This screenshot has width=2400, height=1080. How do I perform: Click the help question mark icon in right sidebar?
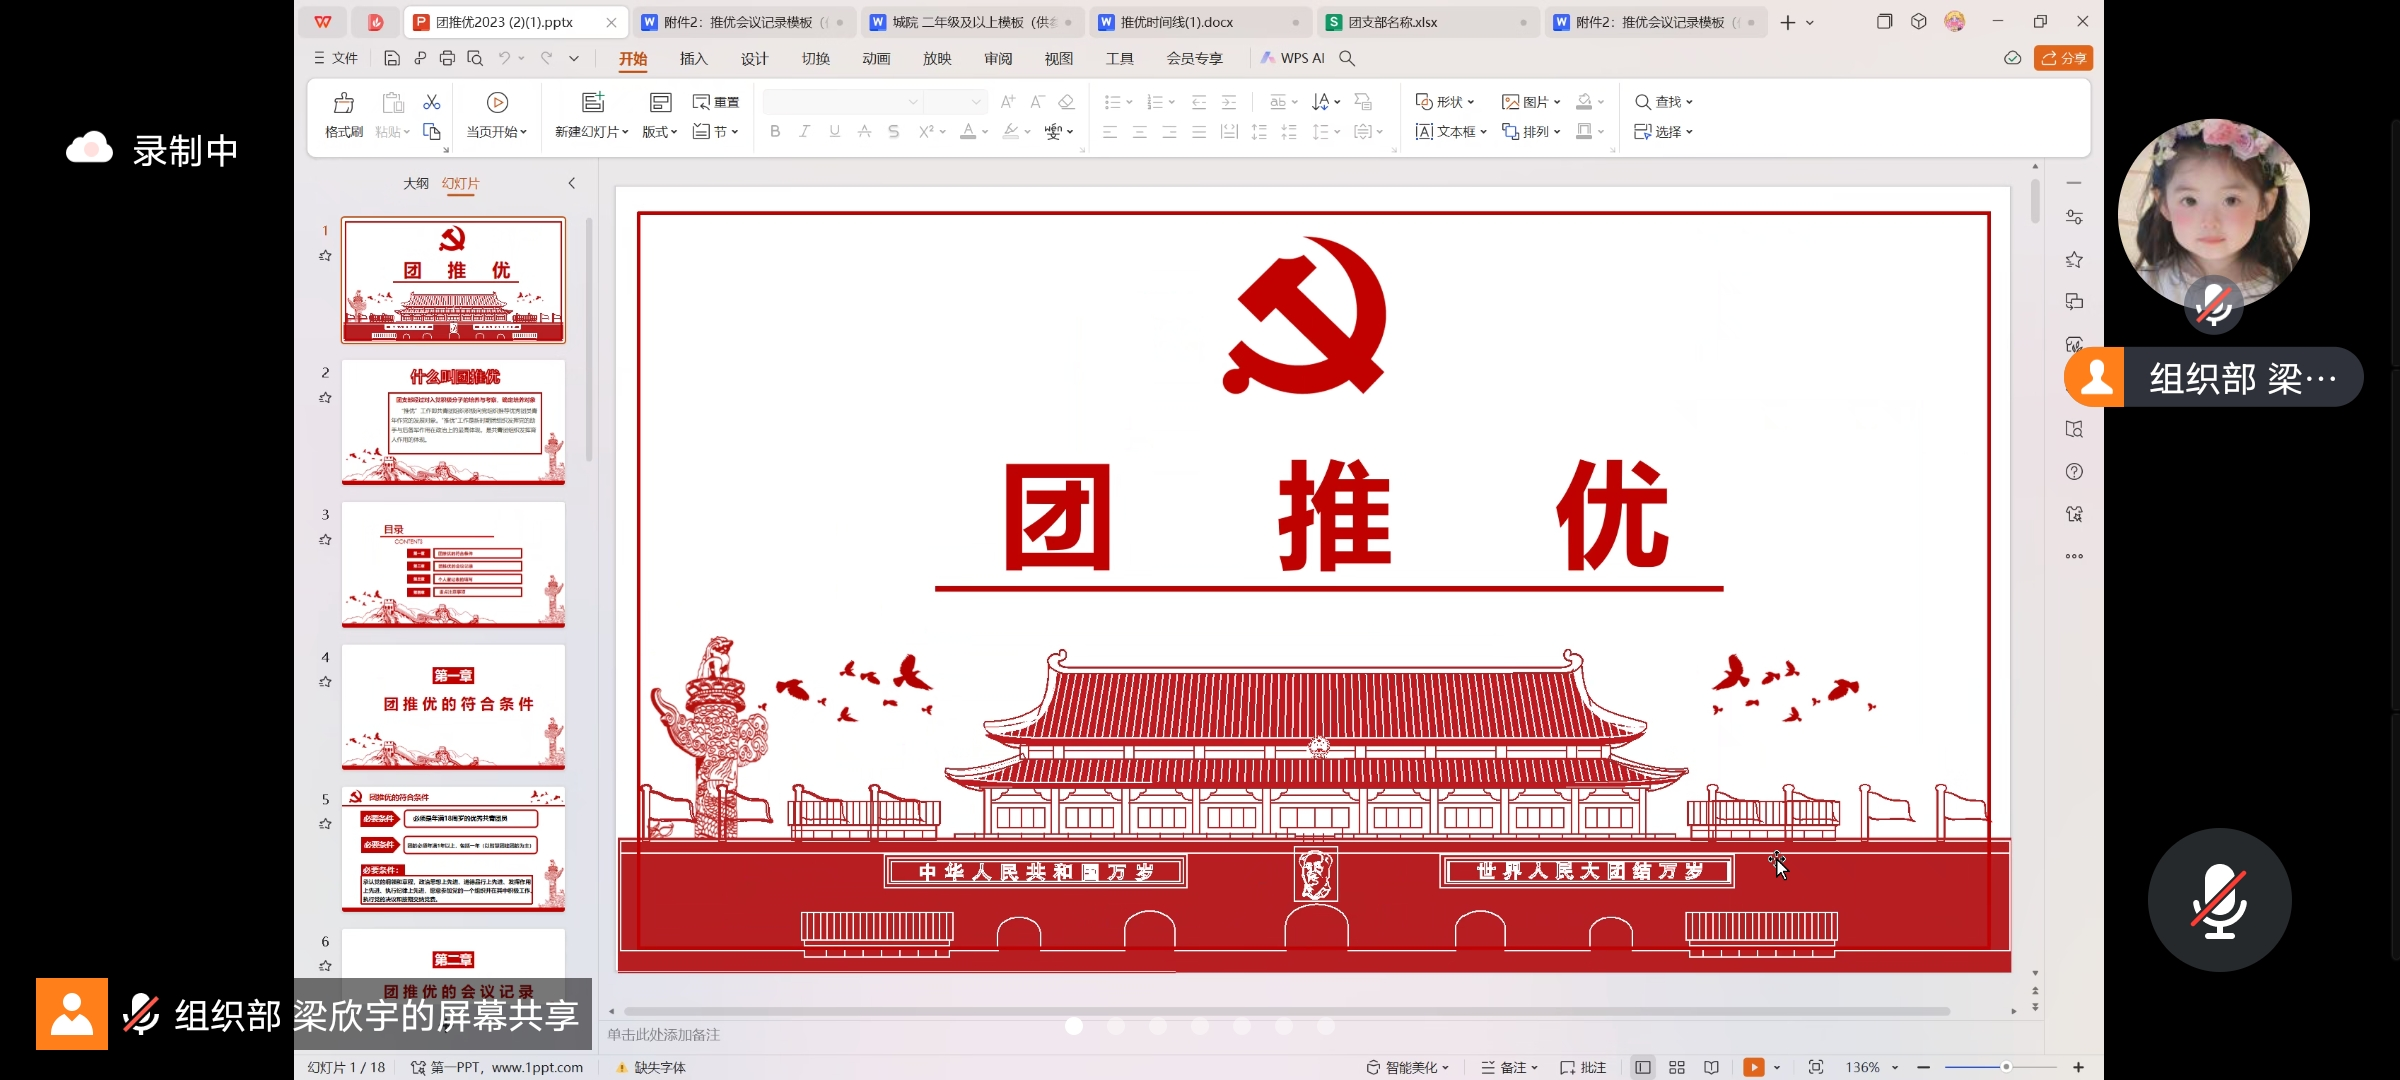tap(2074, 471)
